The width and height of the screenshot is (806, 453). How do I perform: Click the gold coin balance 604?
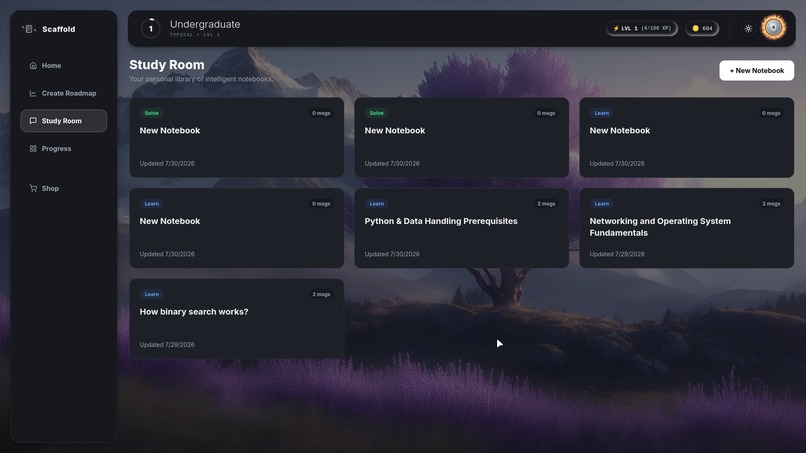click(x=702, y=28)
